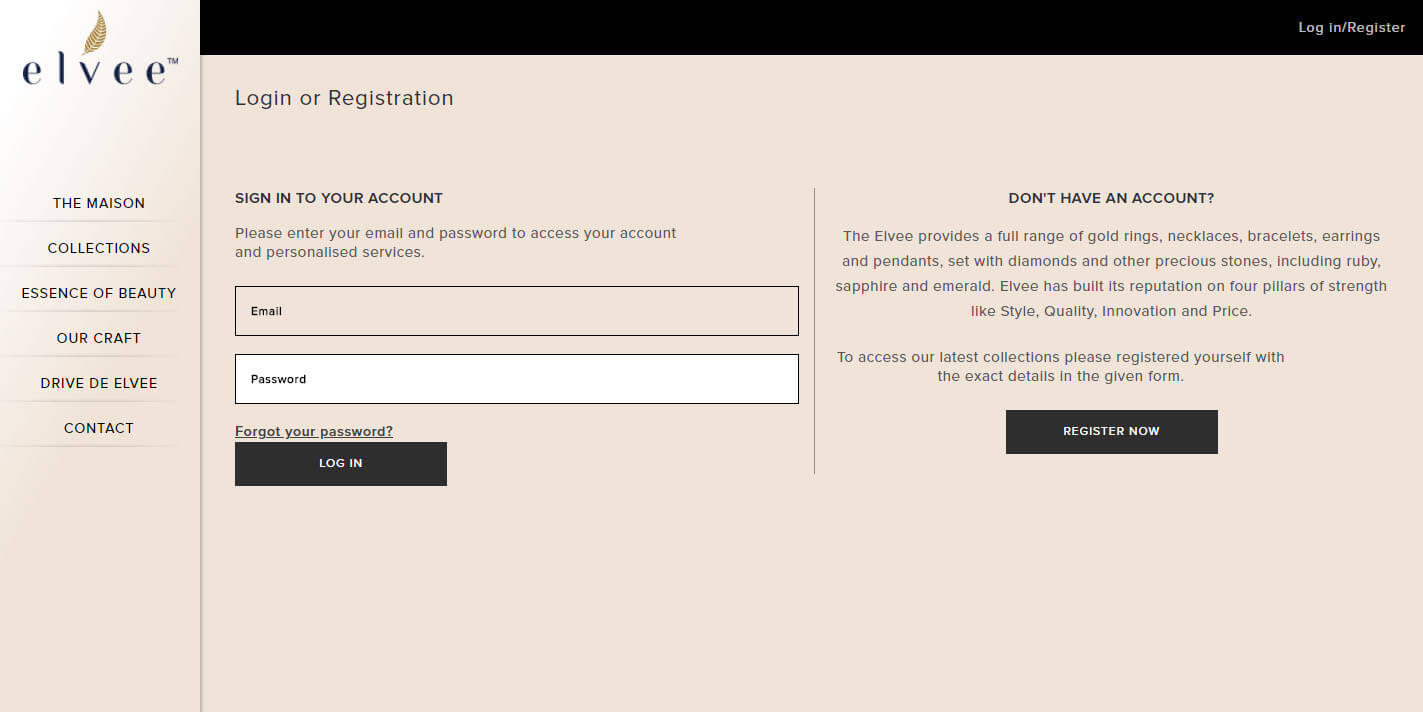This screenshot has height=712, width=1423.
Task: Click the paragraph describing Elvee's jewellery range
Action: pyautogui.click(x=1111, y=274)
